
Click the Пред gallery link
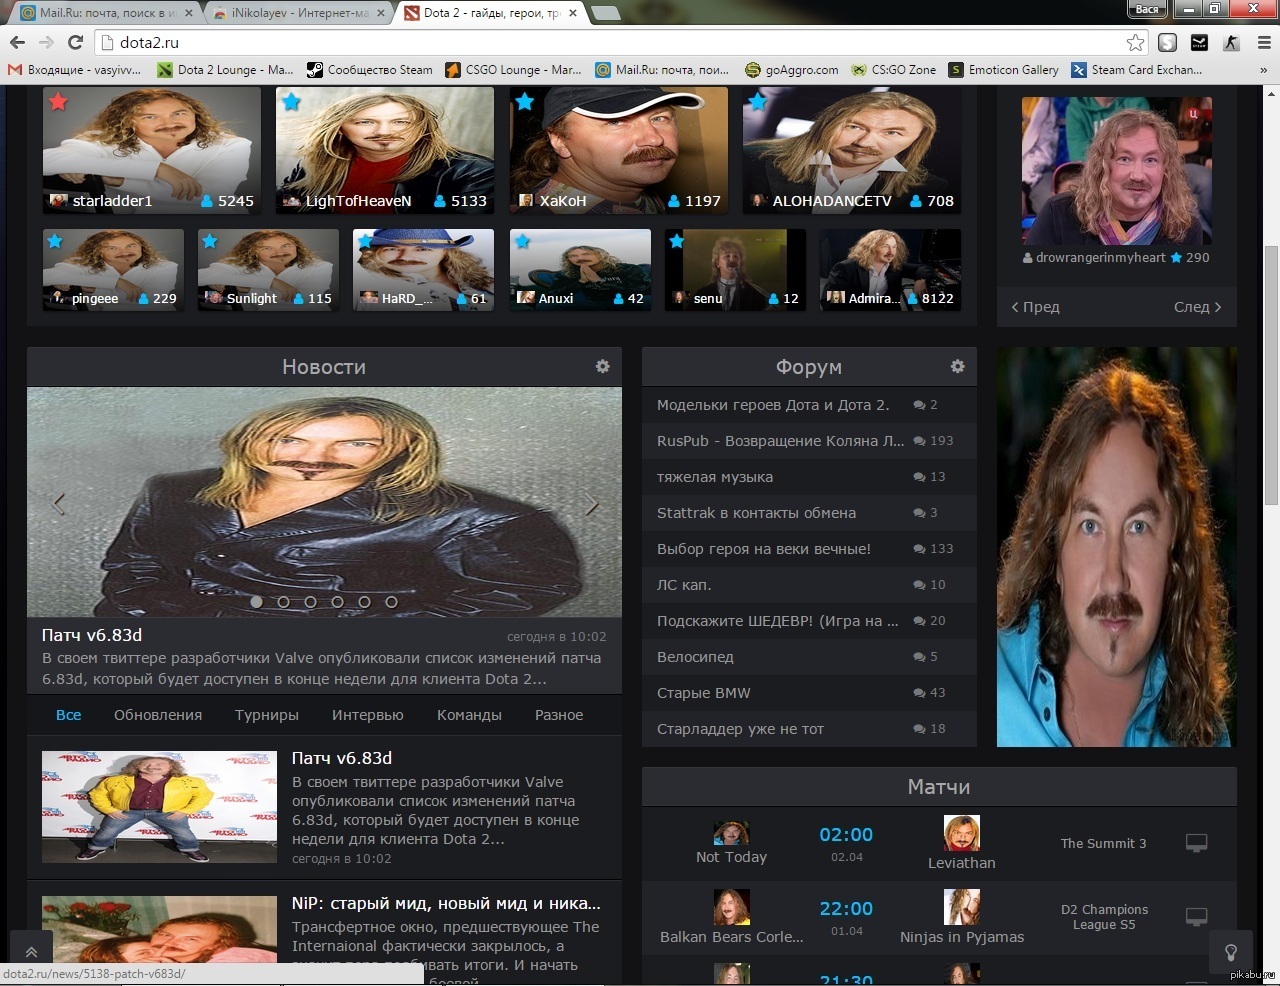pyautogui.click(x=1035, y=307)
